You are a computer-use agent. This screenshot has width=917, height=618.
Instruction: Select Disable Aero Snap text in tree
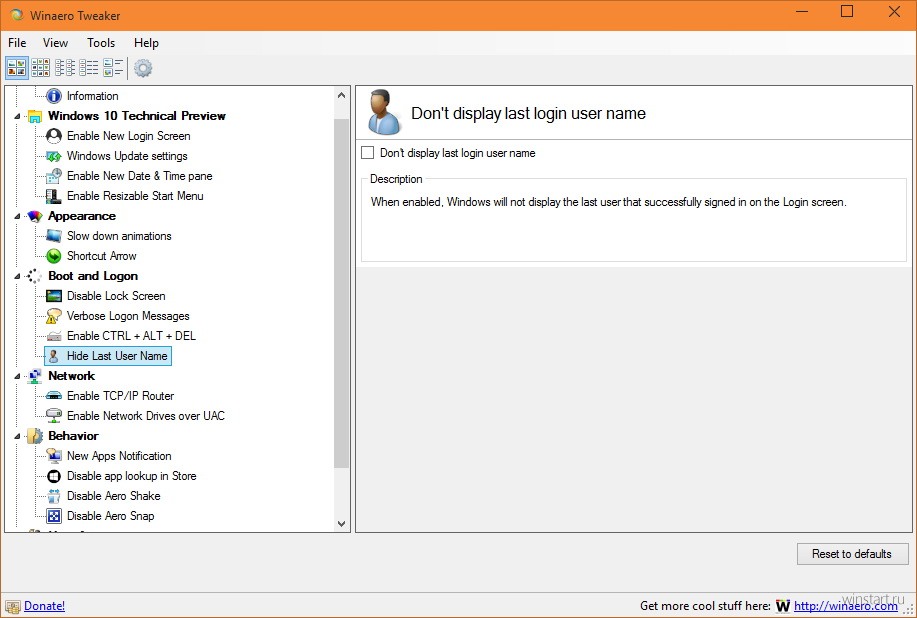(111, 516)
